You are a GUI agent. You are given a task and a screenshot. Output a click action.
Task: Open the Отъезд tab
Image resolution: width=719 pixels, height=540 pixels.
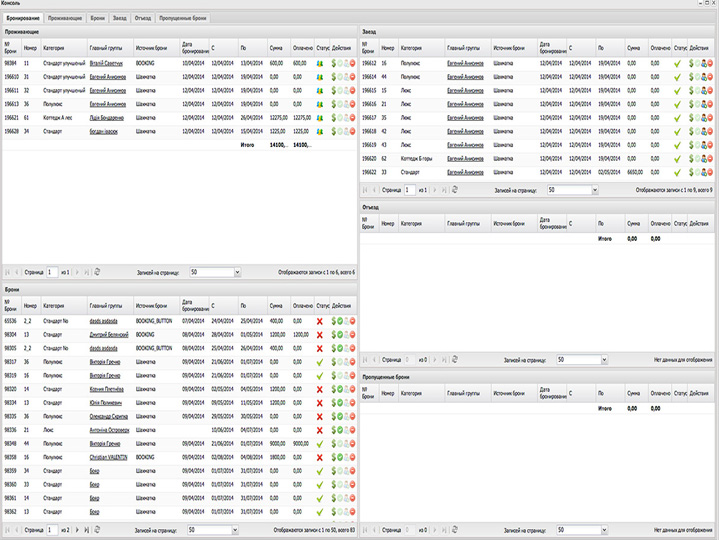point(142,18)
